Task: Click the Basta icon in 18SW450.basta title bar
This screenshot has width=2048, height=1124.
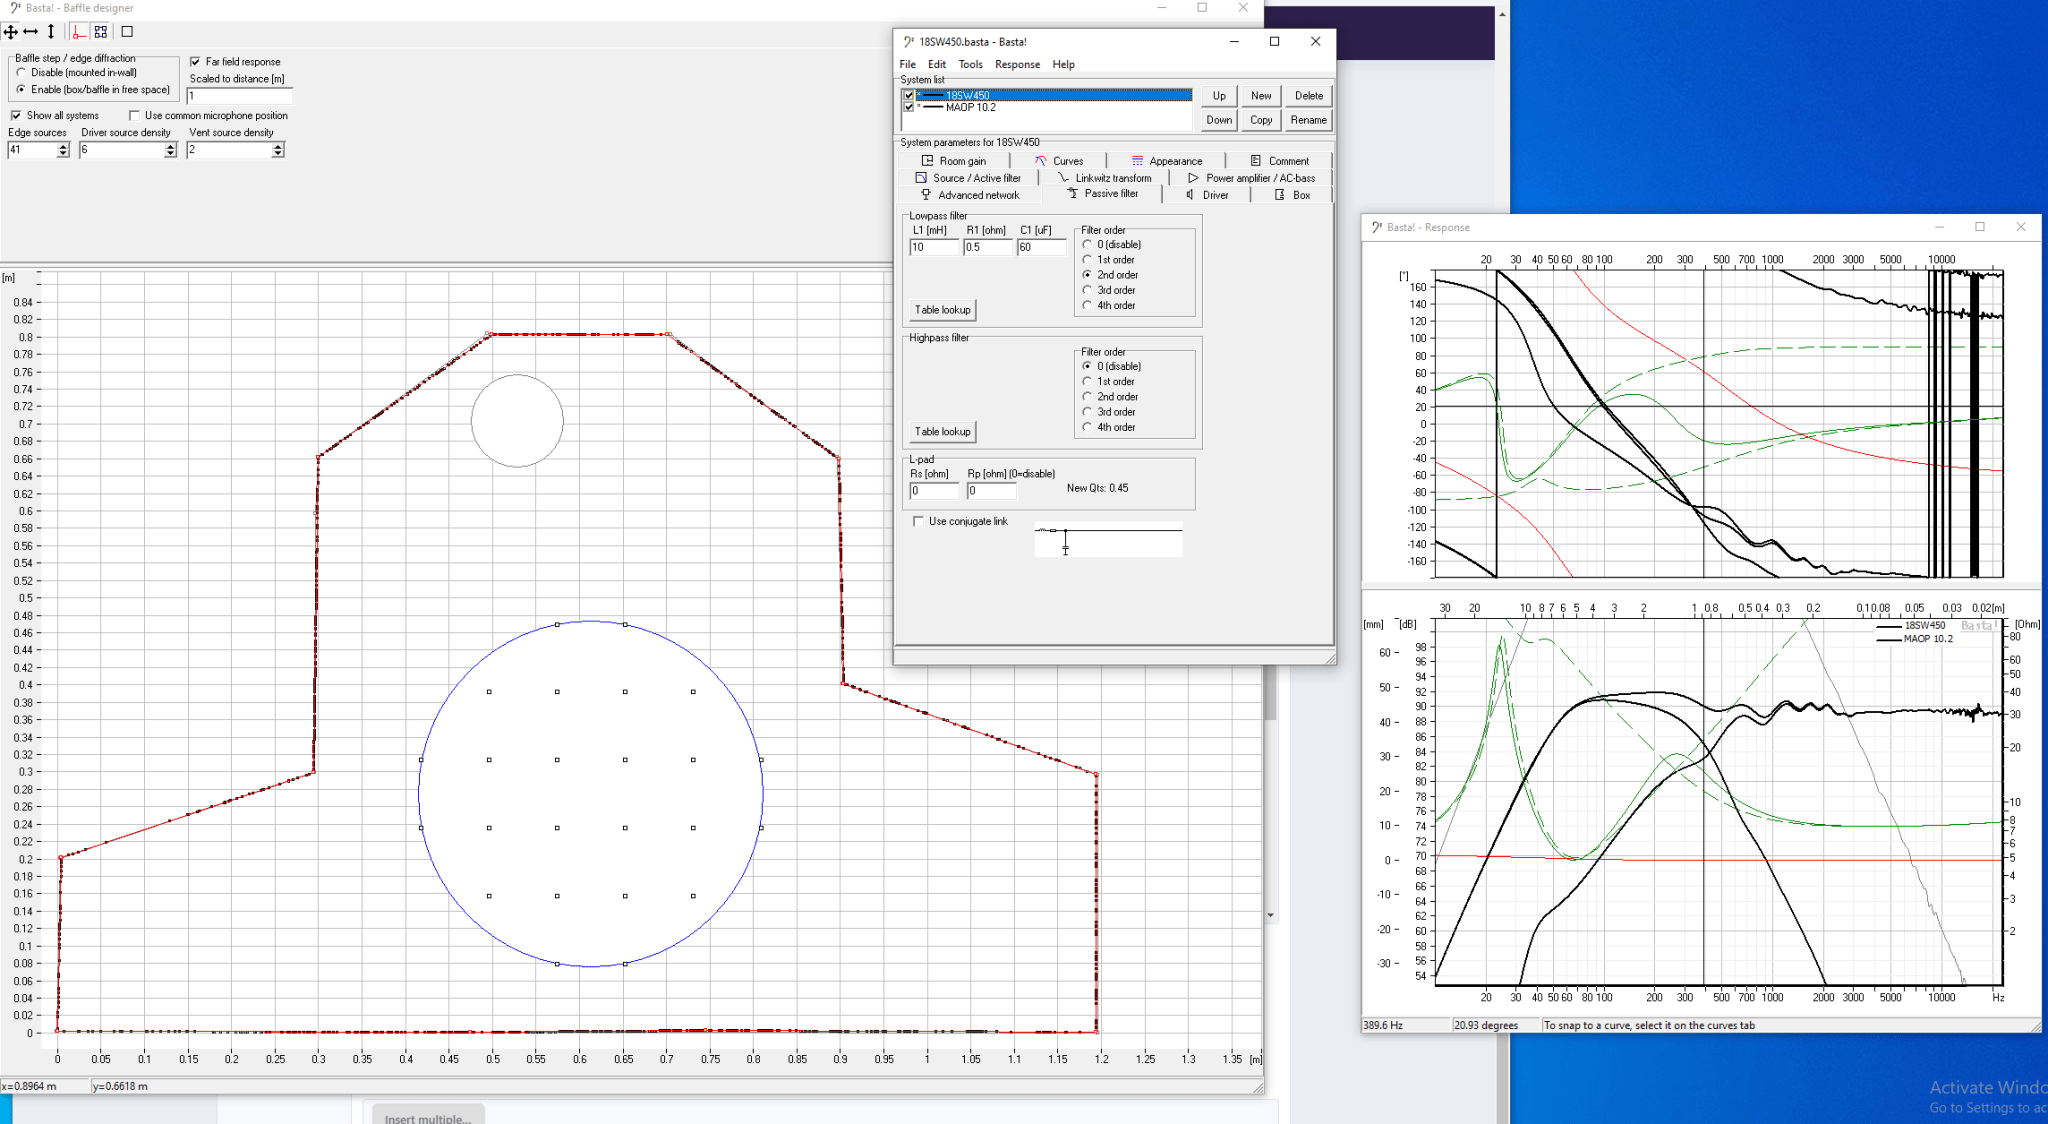Action: pos(908,42)
